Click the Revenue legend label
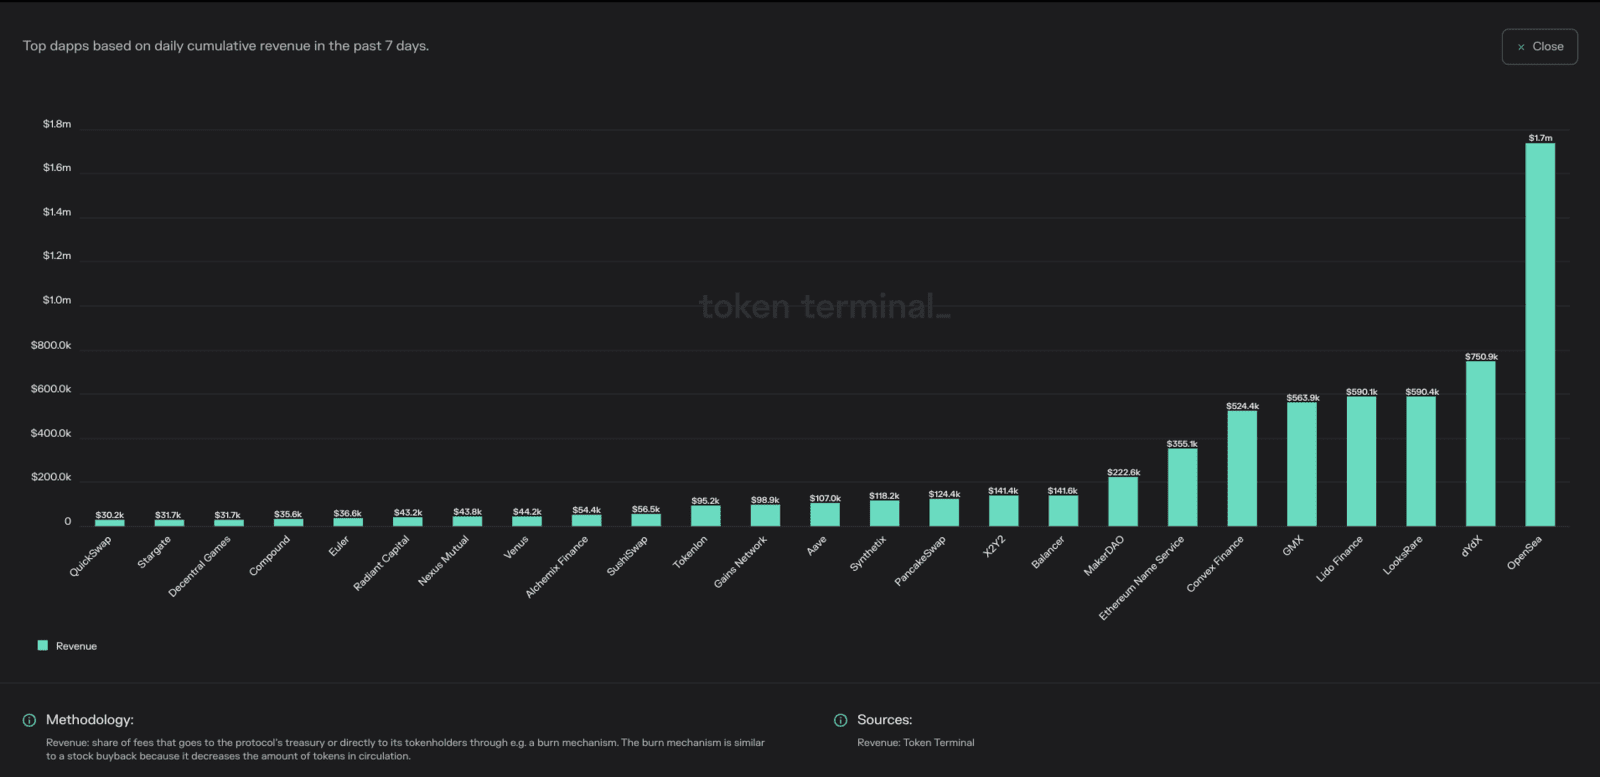Screen dimensions: 1600x777 [x=76, y=646]
